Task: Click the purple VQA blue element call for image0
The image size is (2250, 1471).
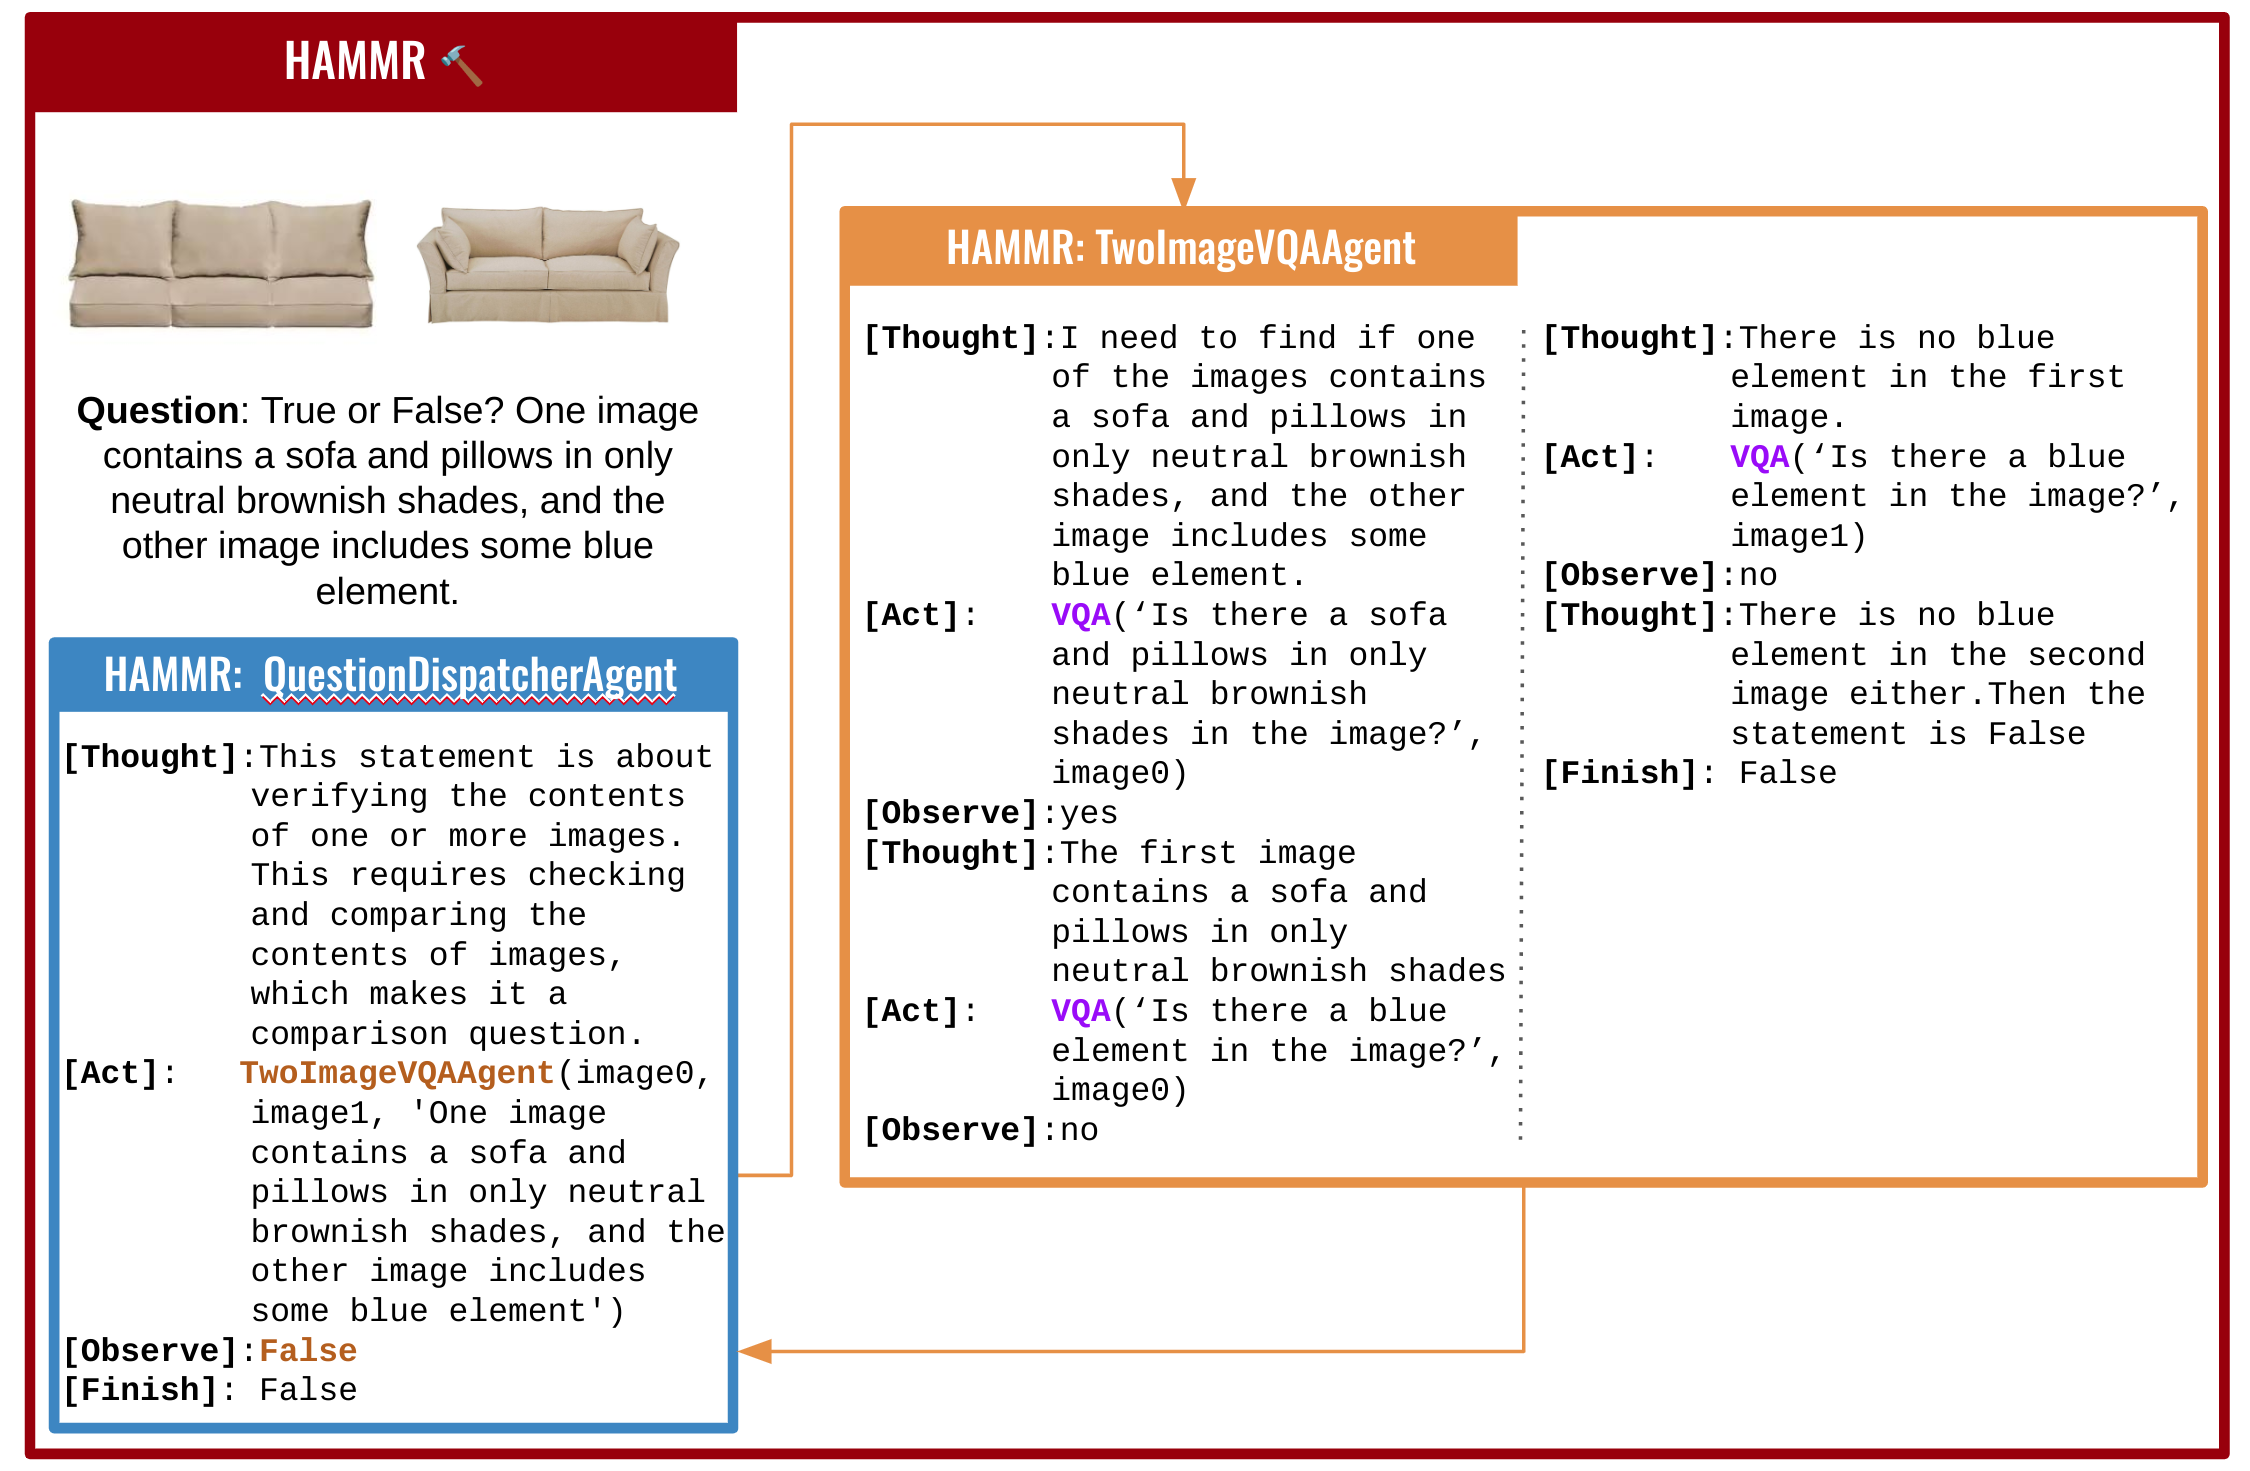Action: pos(1080,1011)
